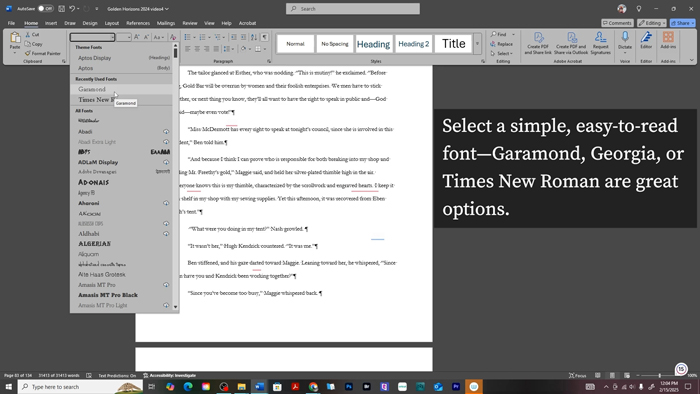Image resolution: width=700 pixels, height=394 pixels.
Task: Click the Increase Indent icon
Action: (243, 37)
